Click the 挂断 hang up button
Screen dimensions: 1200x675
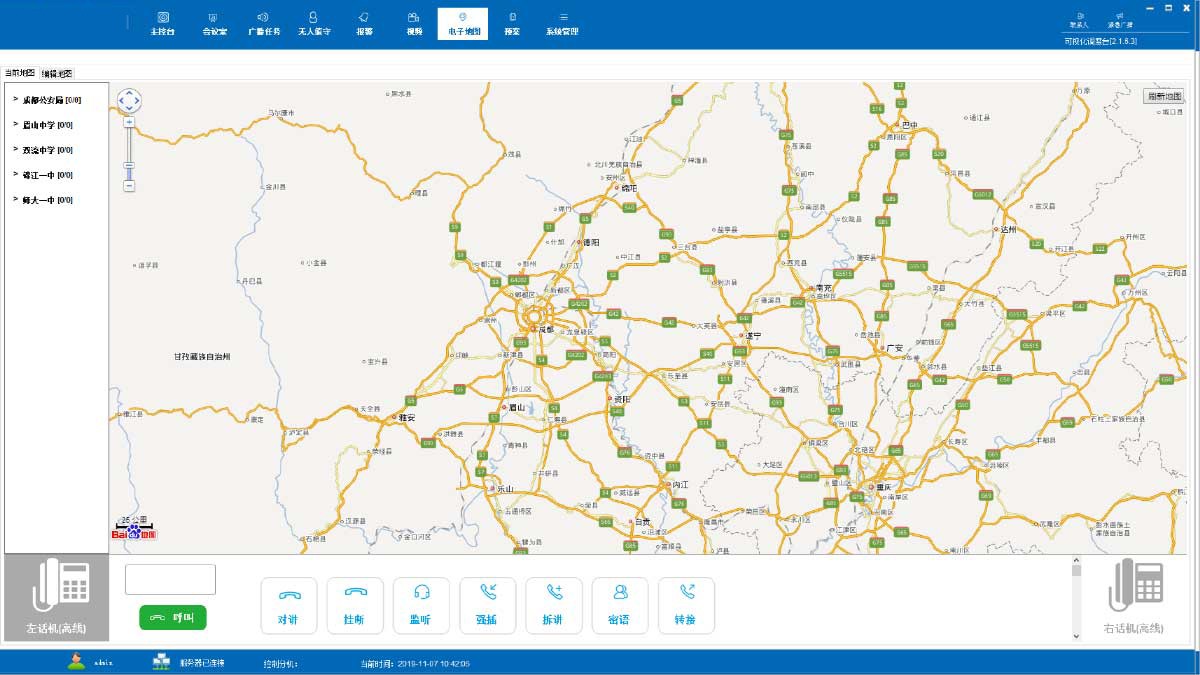click(x=354, y=605)
